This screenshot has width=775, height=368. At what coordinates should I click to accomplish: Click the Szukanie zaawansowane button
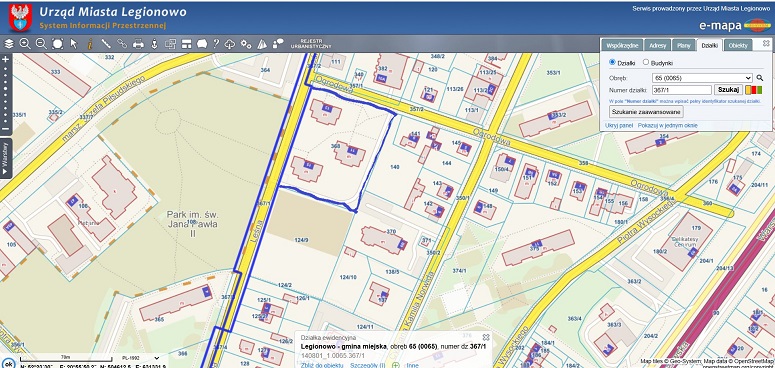click(x=646, y=112)
